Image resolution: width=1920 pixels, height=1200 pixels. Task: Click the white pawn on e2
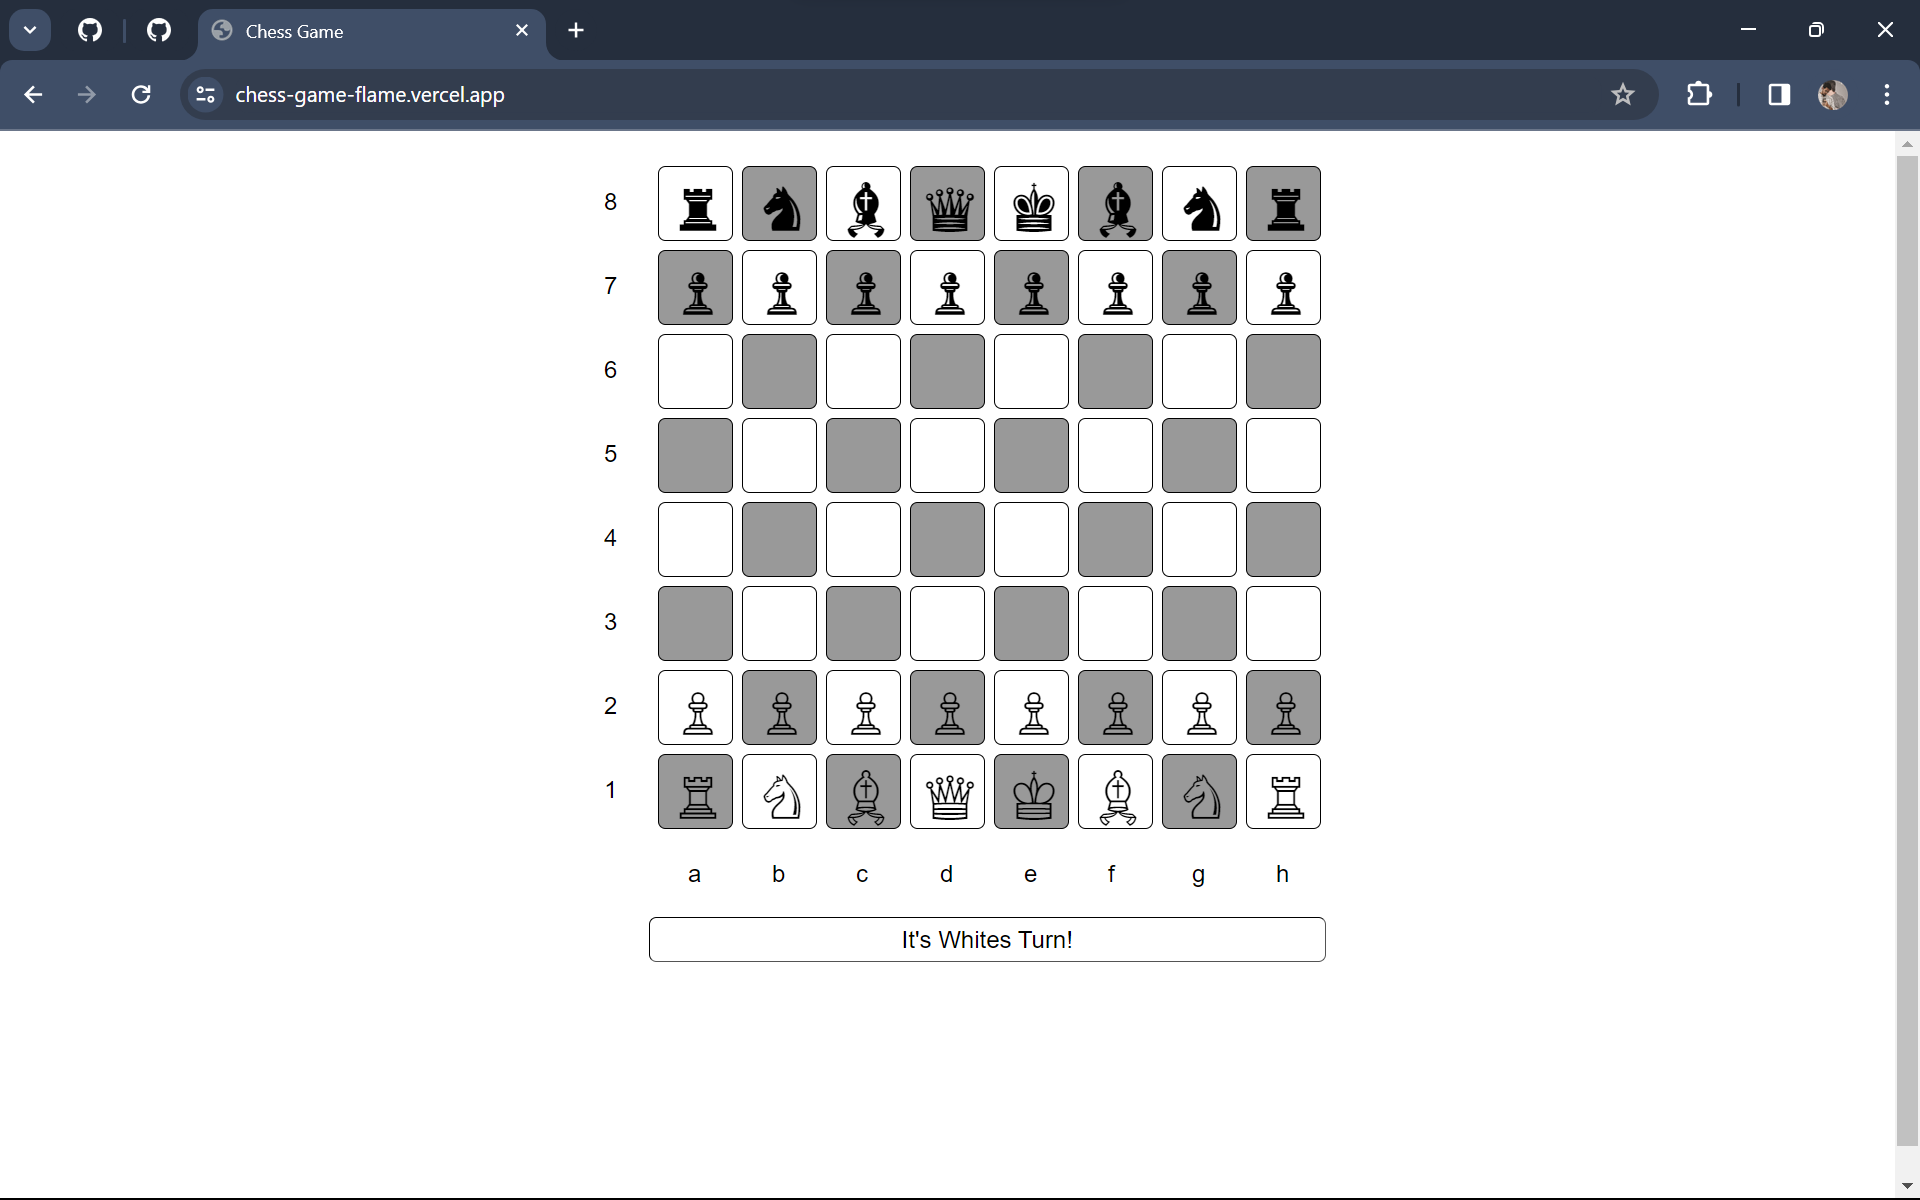(x=1031, y=707)
